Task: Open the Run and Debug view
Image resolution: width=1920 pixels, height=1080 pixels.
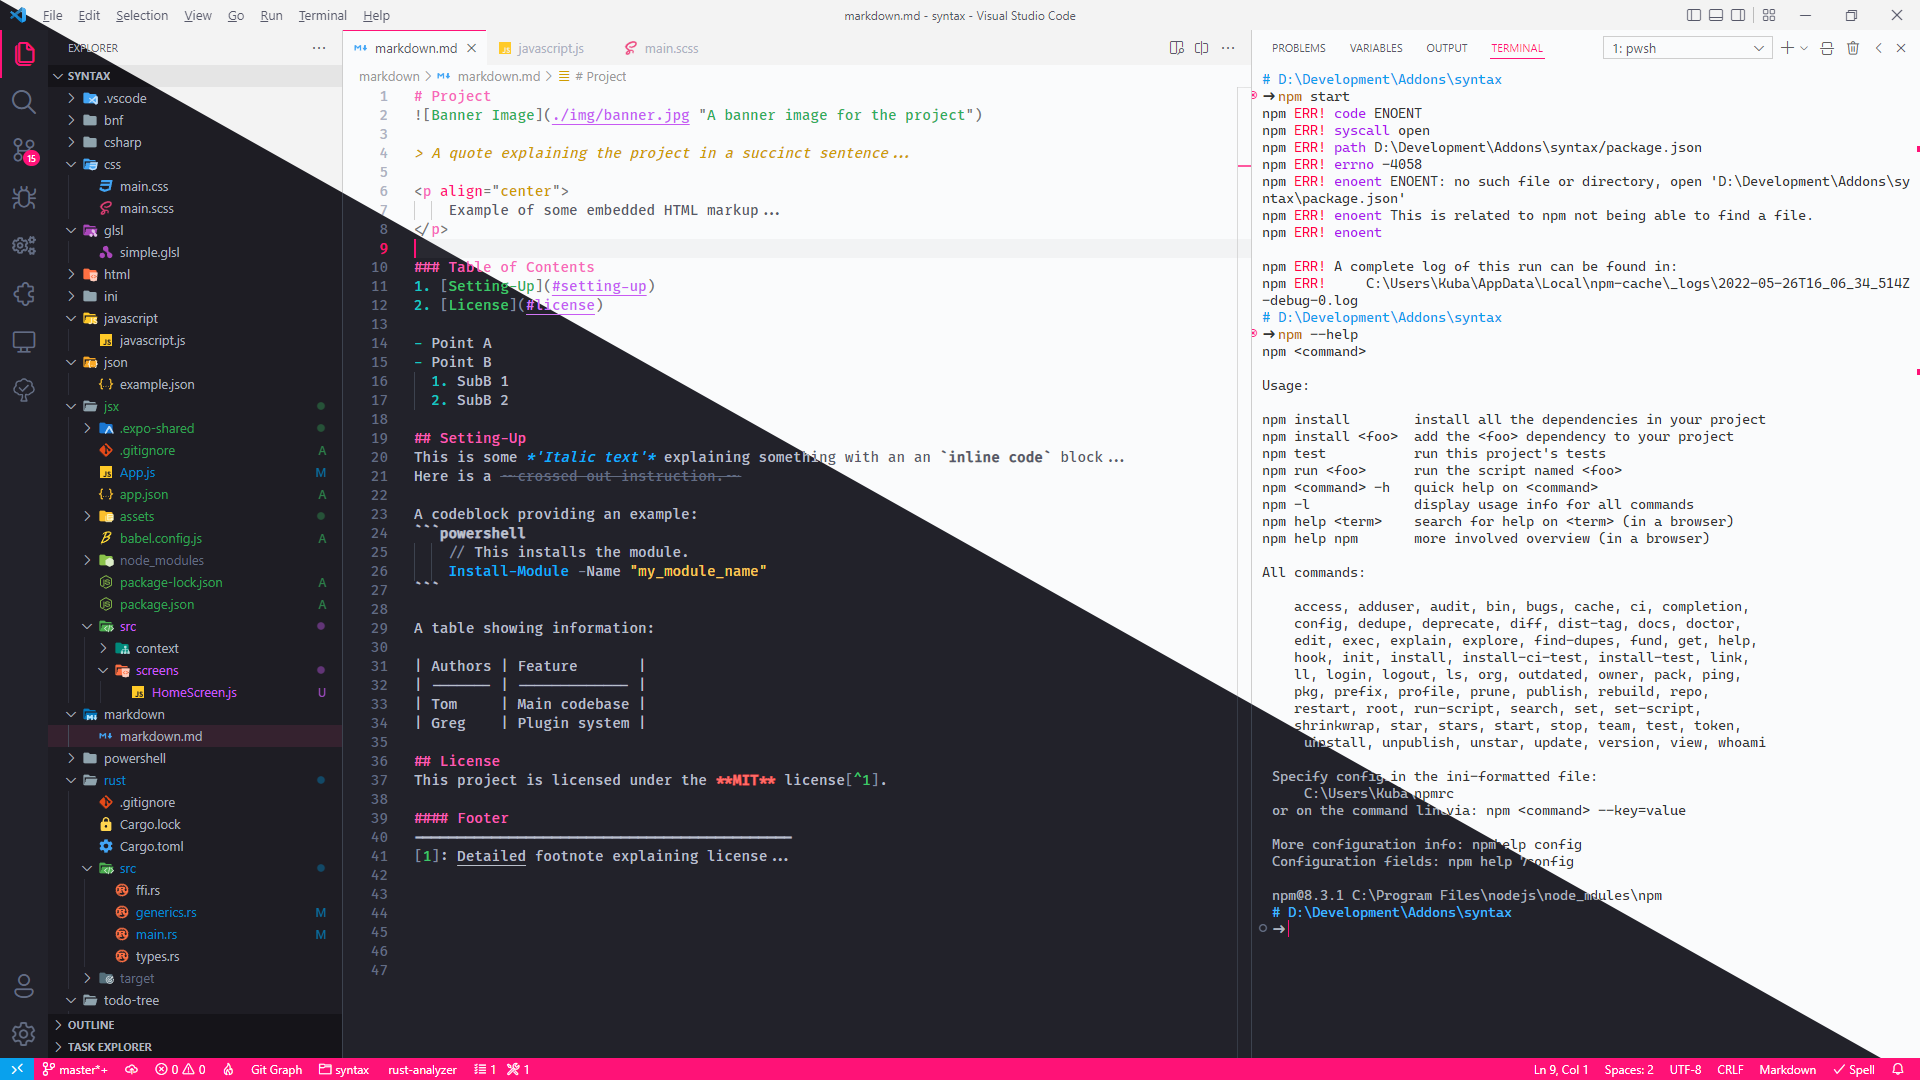Action: click(24, 198)
